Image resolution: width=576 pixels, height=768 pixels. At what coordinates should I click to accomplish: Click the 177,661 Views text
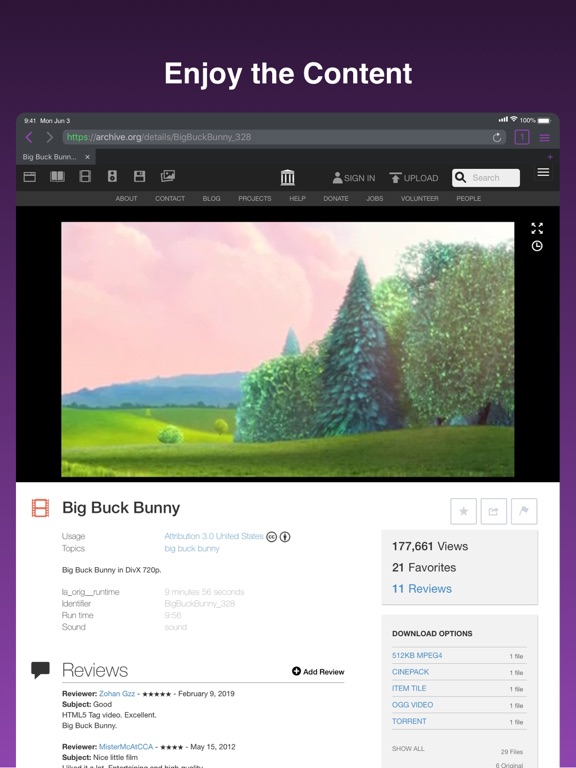click(x=430, y=546)
